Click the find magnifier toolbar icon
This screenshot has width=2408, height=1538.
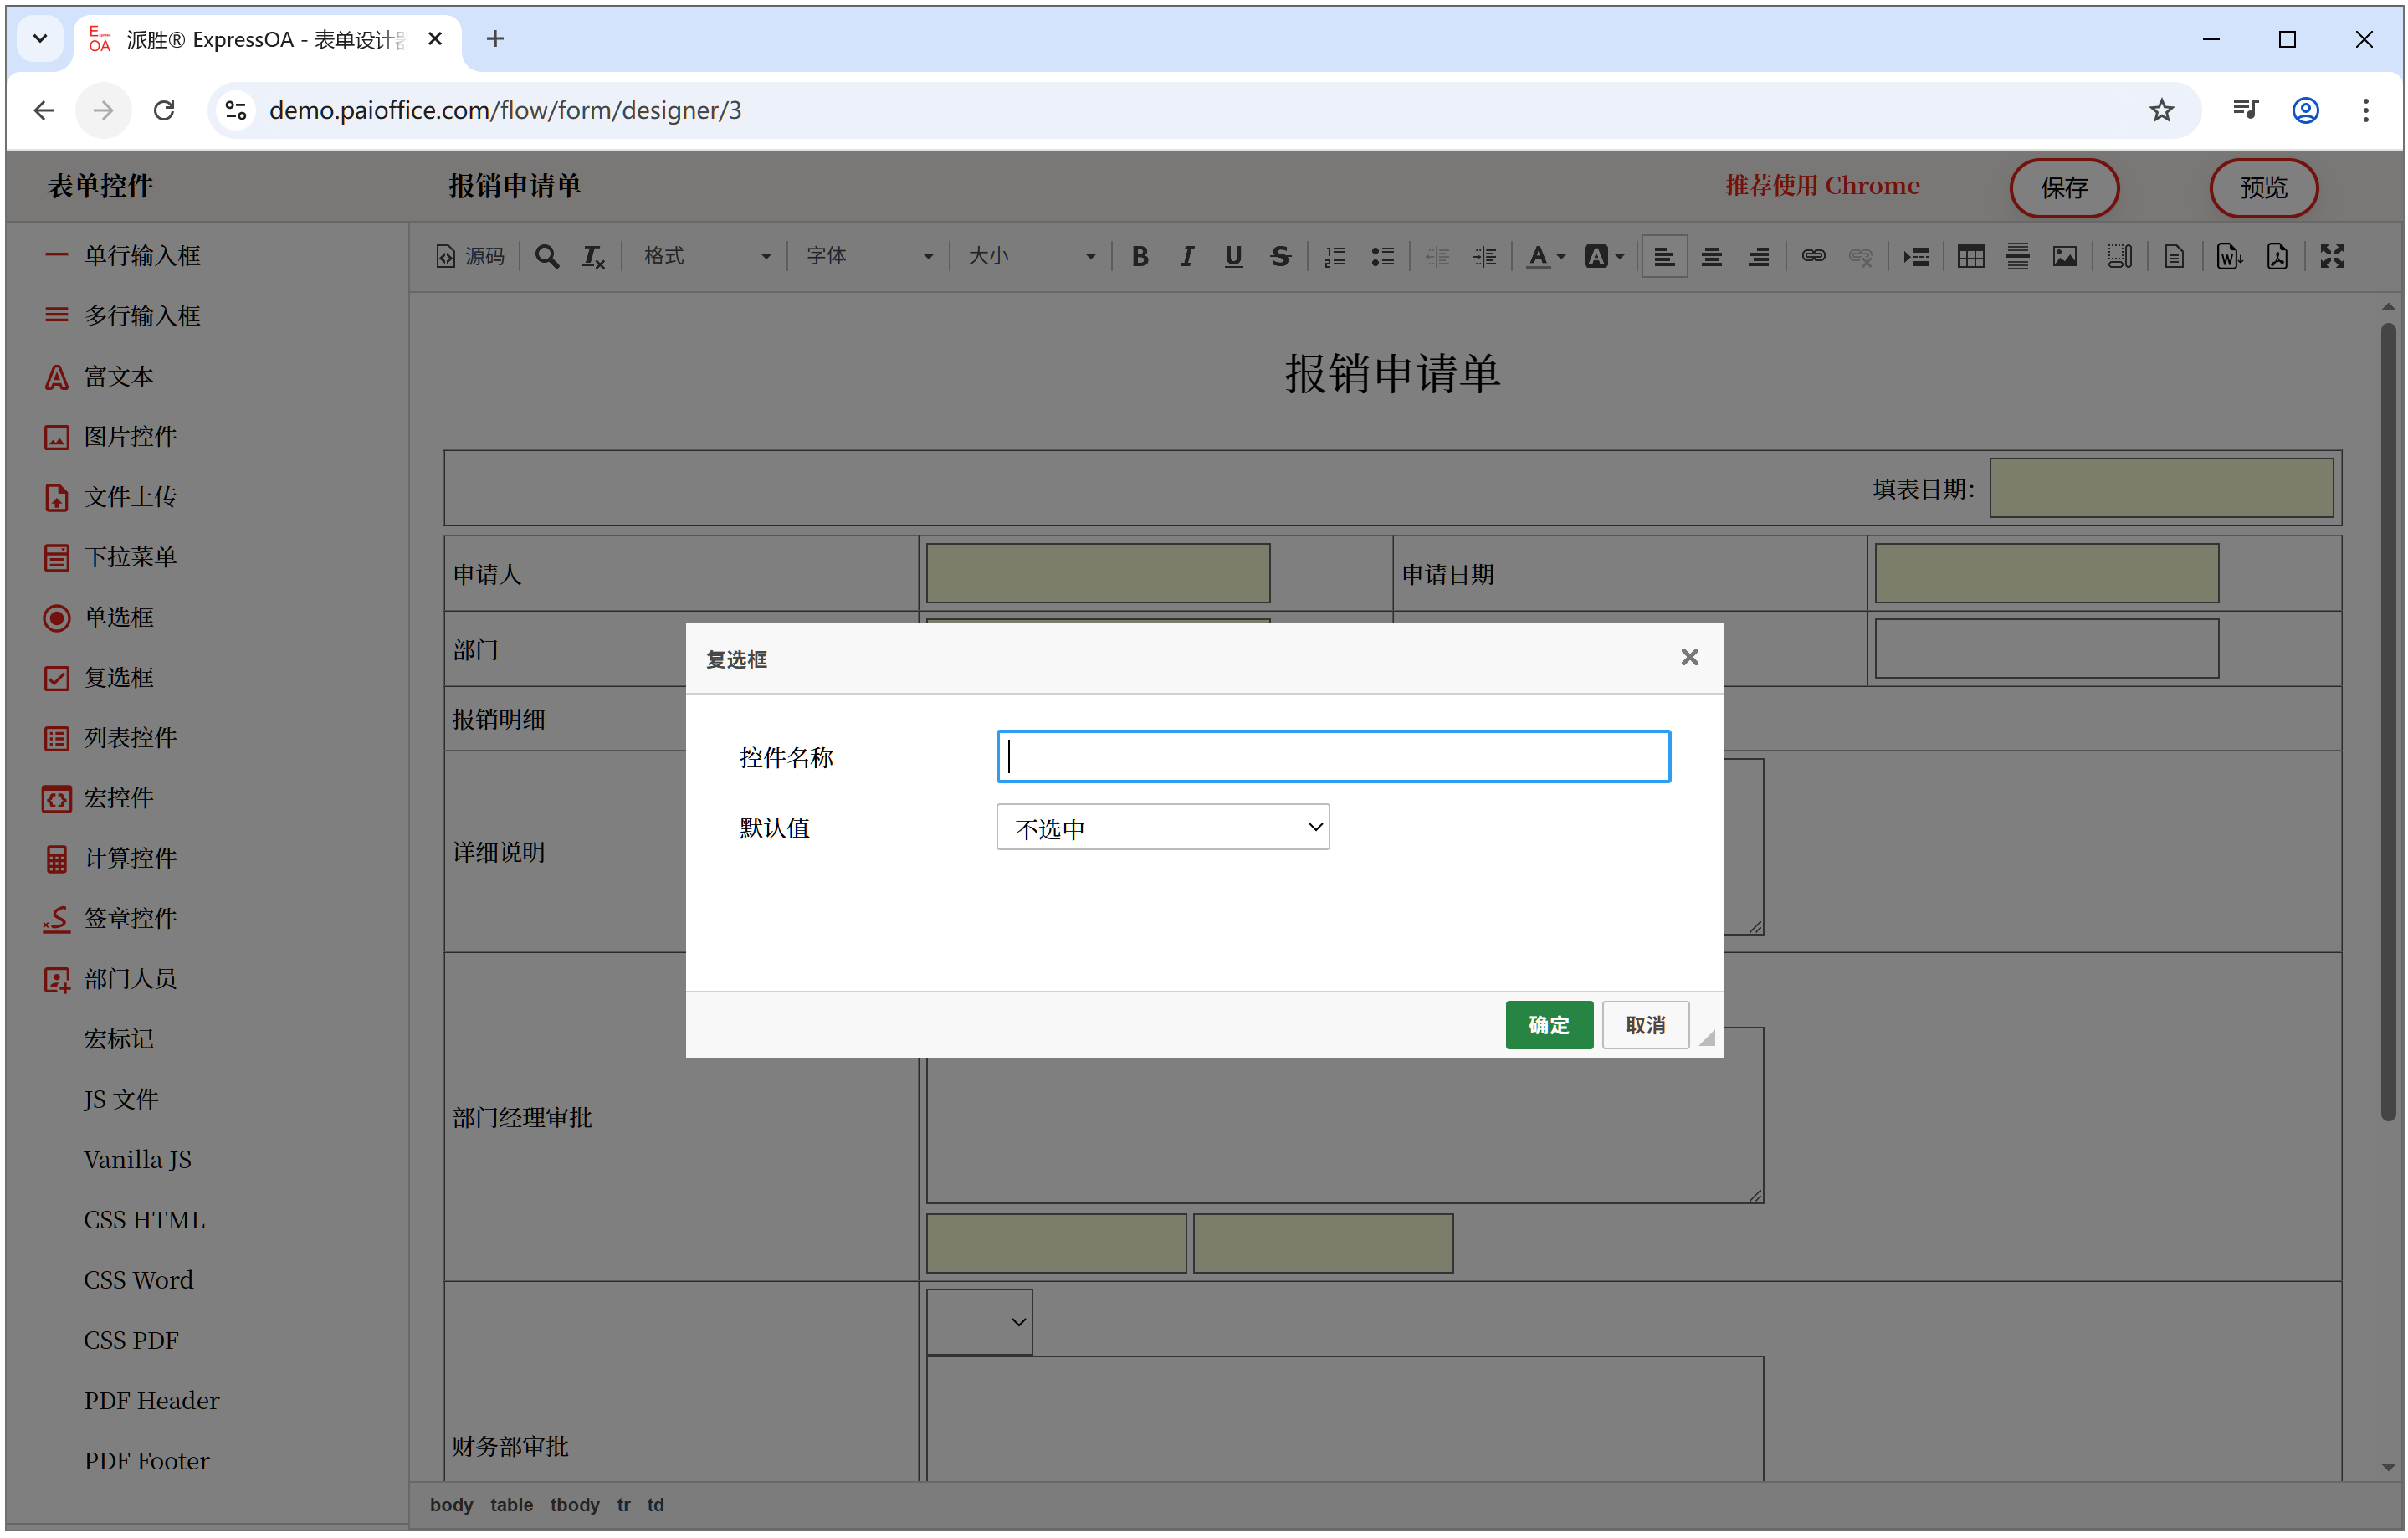(x=546, y=257)
